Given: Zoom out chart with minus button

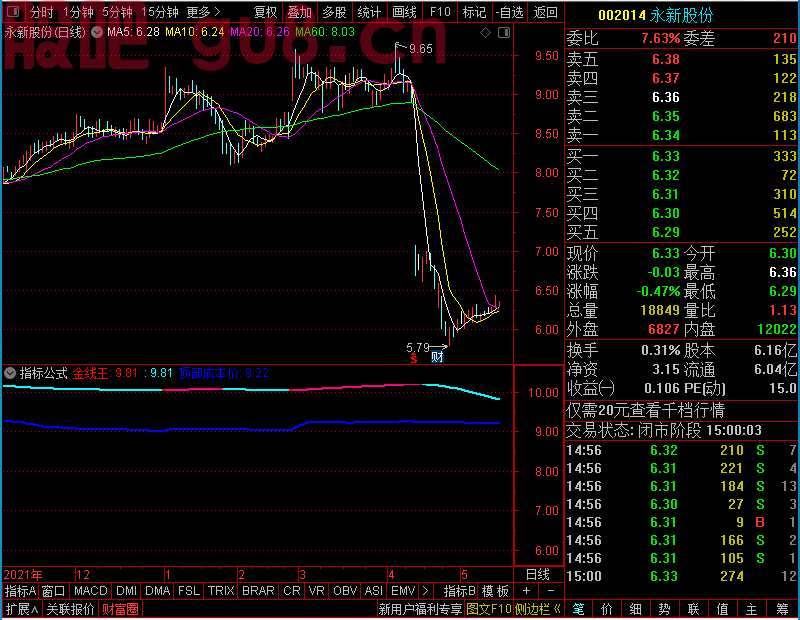Looking at the screenshot, I should [551, 591].
